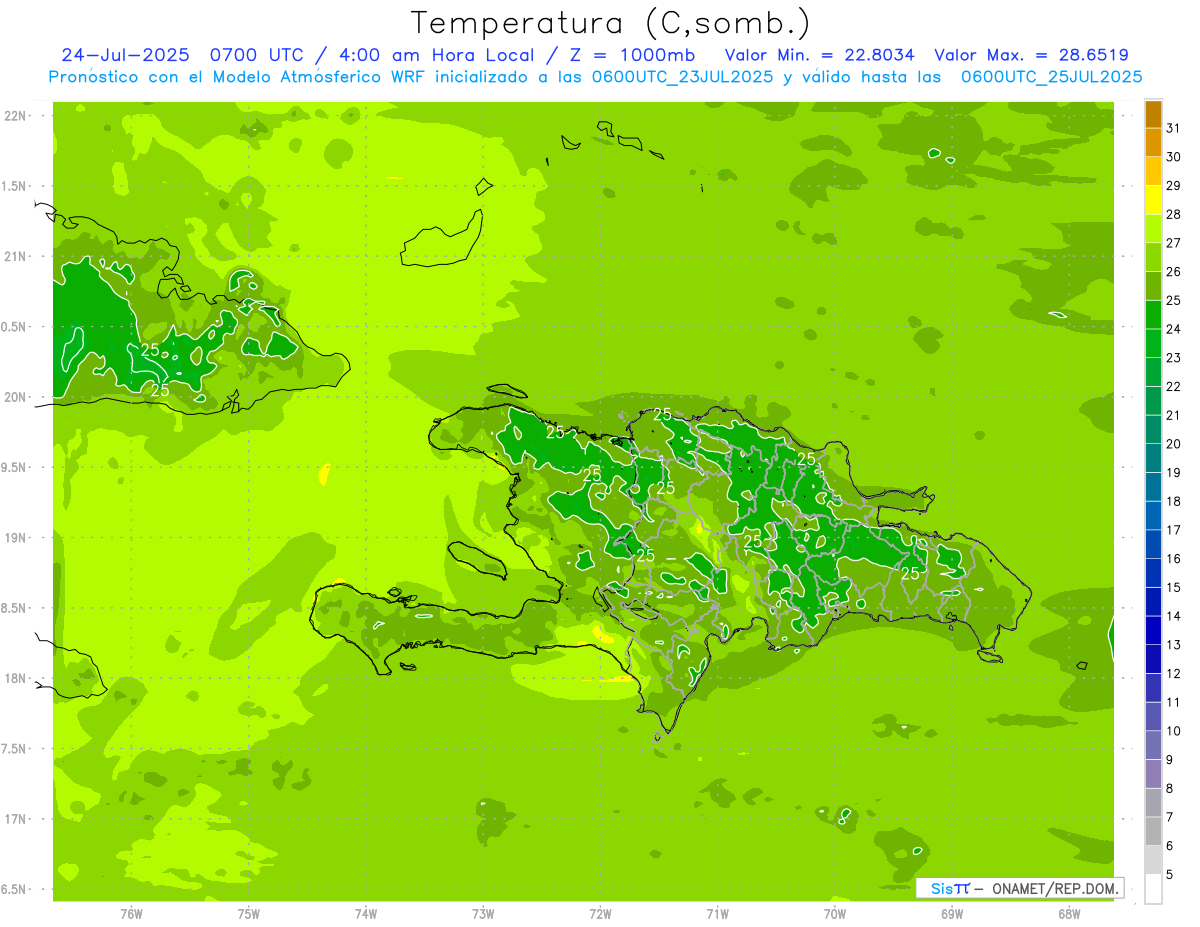
Task: Click the '71W' longitude axis label
Action: pyautogui.click(x=717, y=913)
